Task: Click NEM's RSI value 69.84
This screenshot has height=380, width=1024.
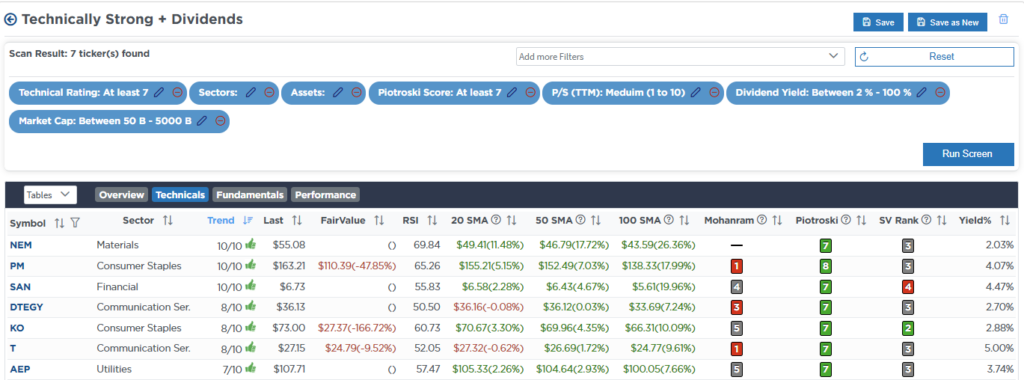Action: point(428,245)
